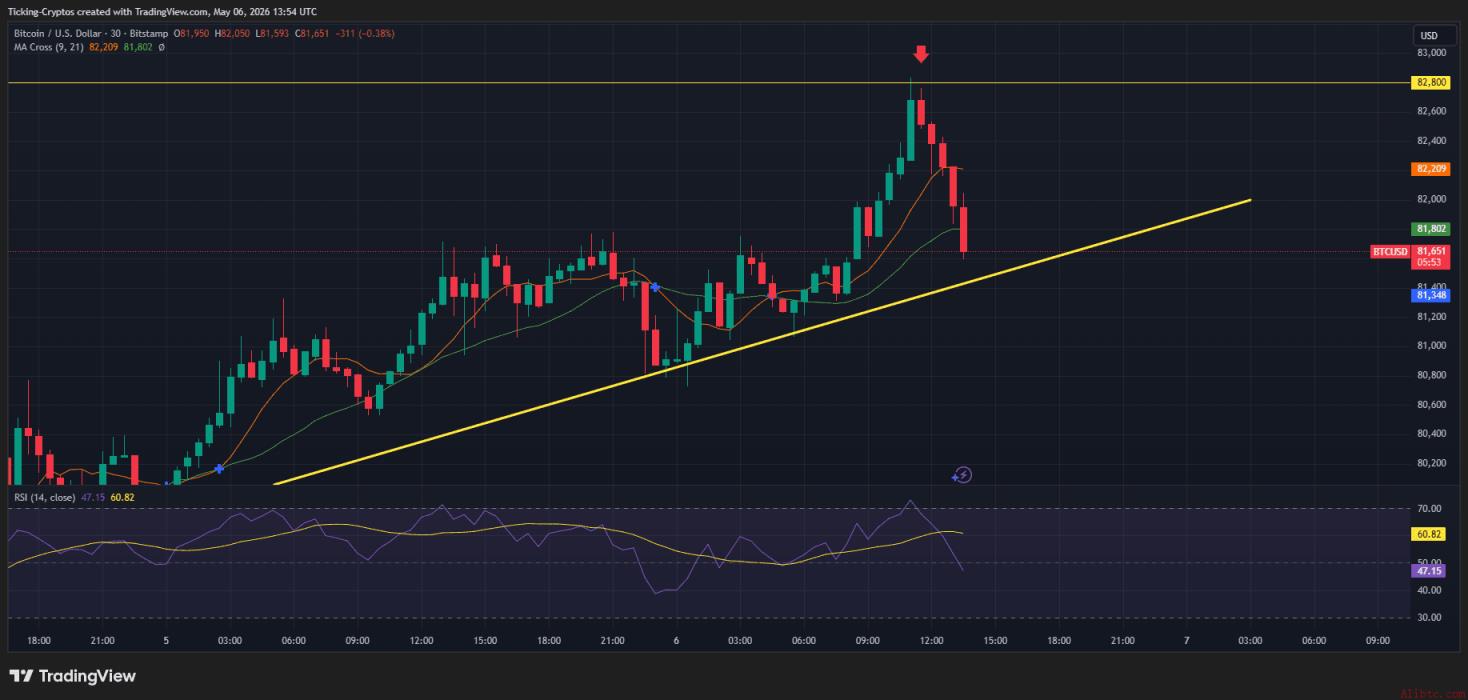
Task: Click date label 6 on time axis
Action: [676, 641]
